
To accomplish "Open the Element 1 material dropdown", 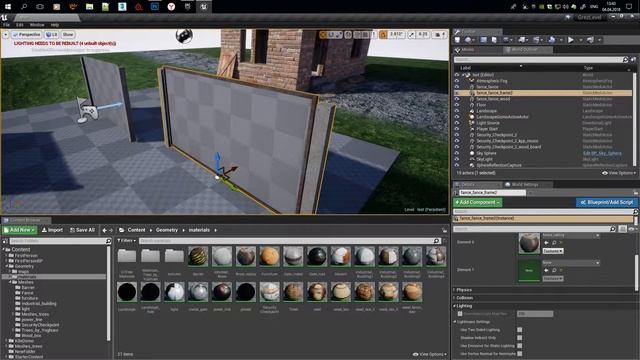I will point(571,263).
